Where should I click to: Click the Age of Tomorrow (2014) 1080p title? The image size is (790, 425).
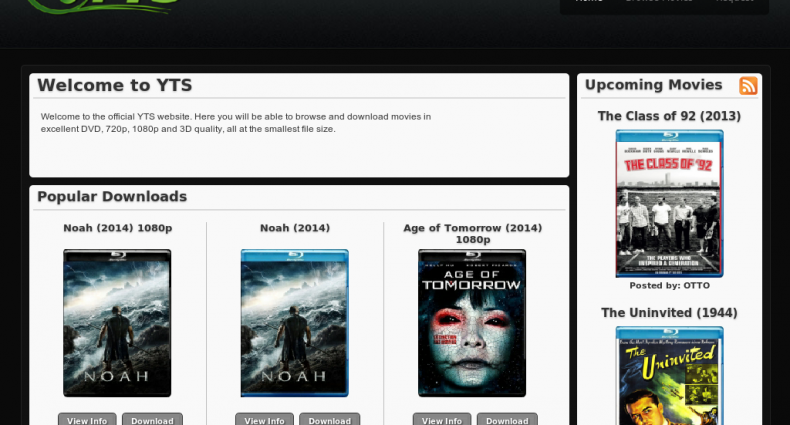click(x=472, y=233)
